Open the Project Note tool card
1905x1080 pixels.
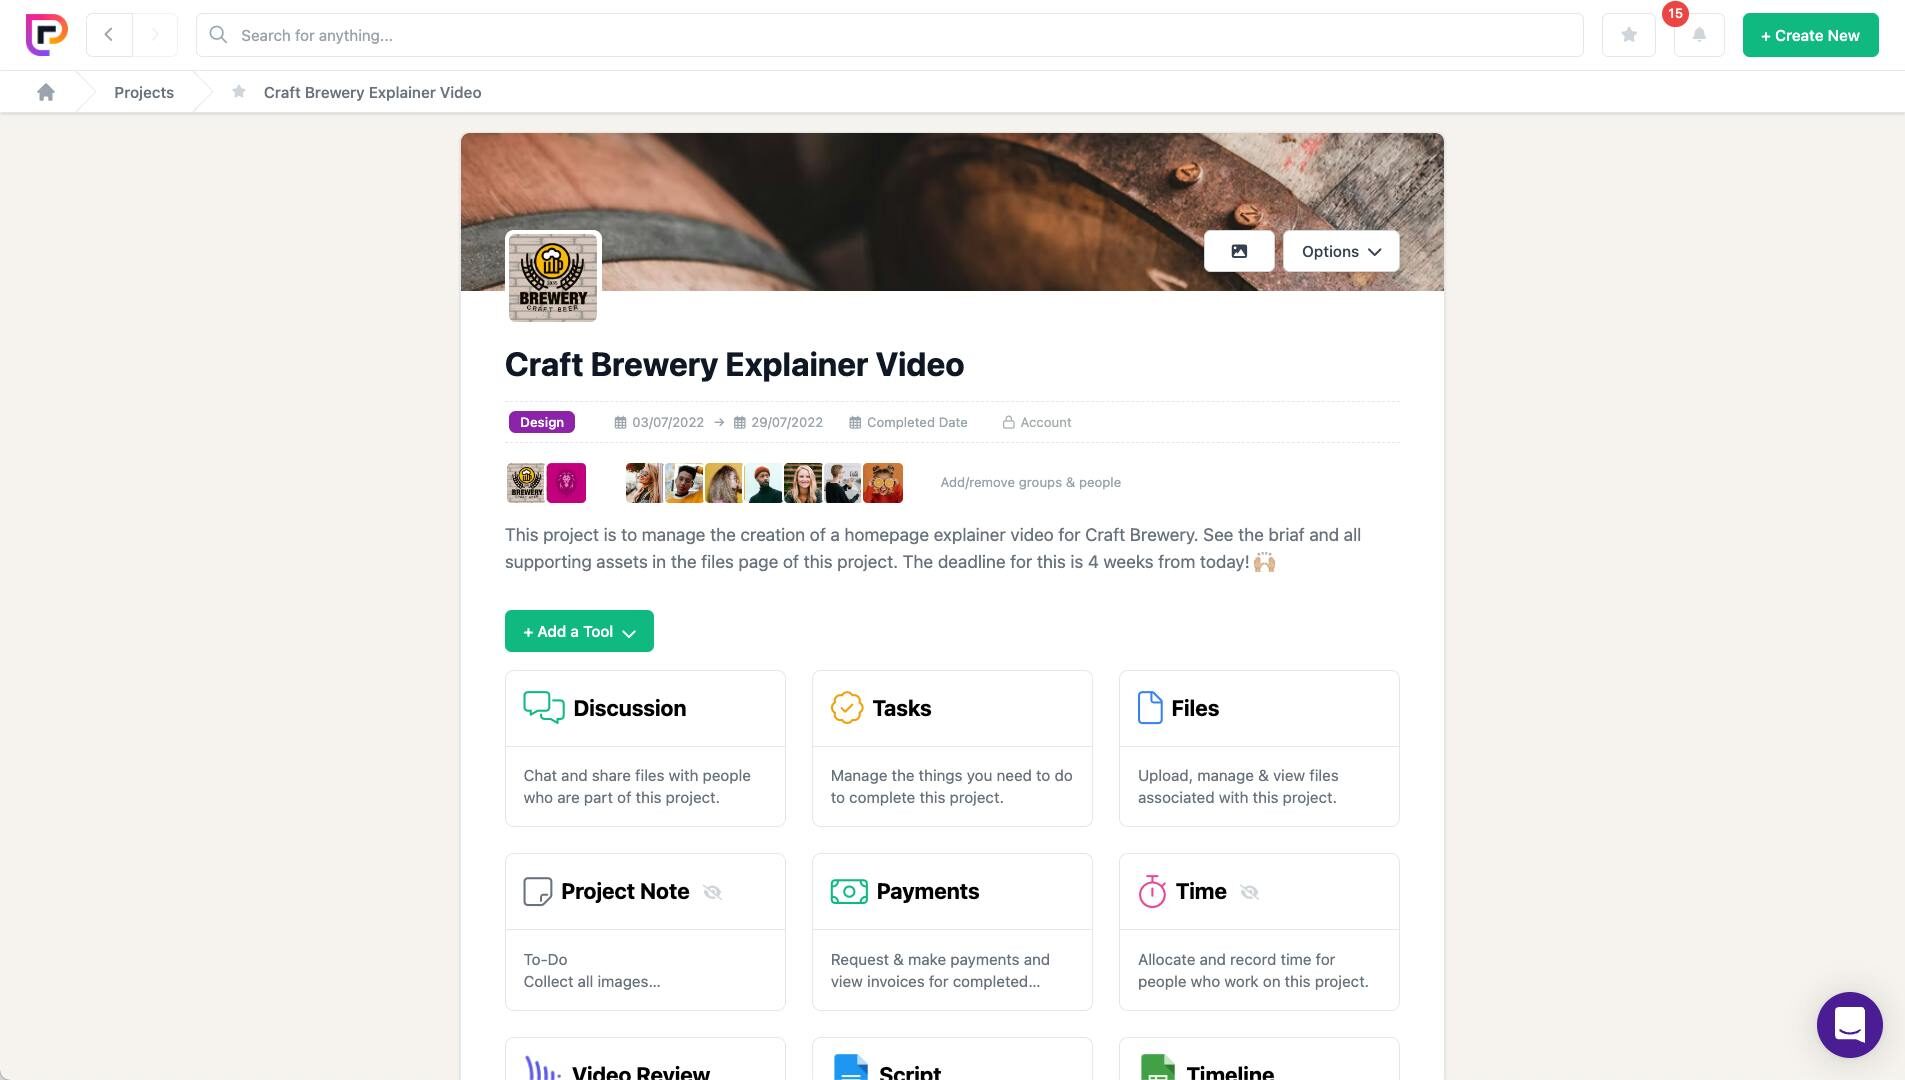tap(645, 932)
